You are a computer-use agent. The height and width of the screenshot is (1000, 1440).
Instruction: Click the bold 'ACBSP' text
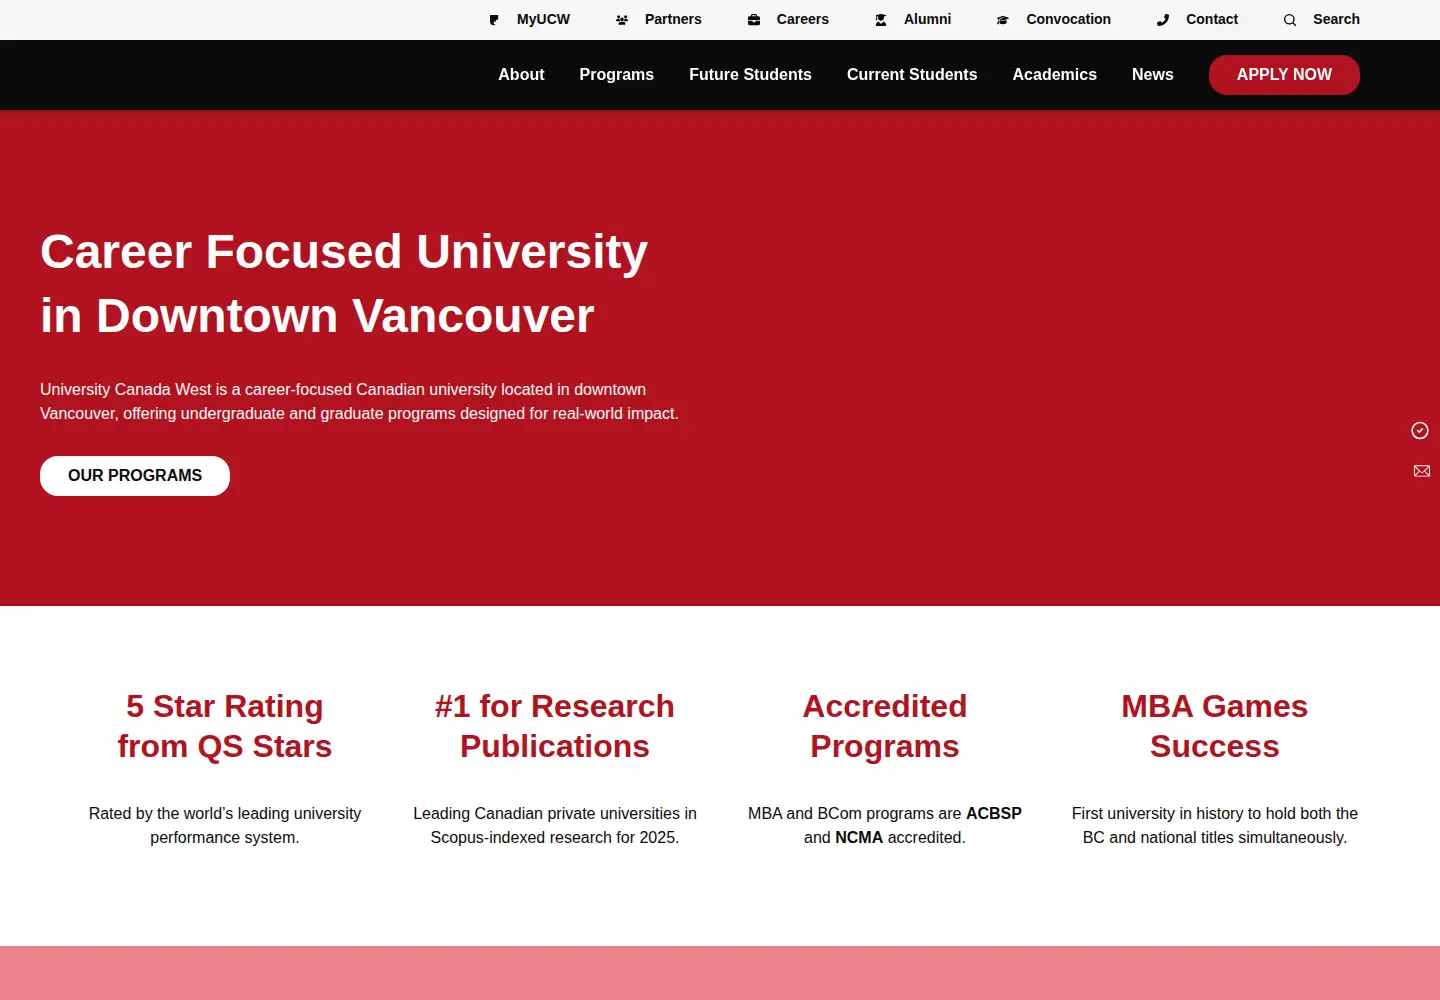click(x=994, y=813)
